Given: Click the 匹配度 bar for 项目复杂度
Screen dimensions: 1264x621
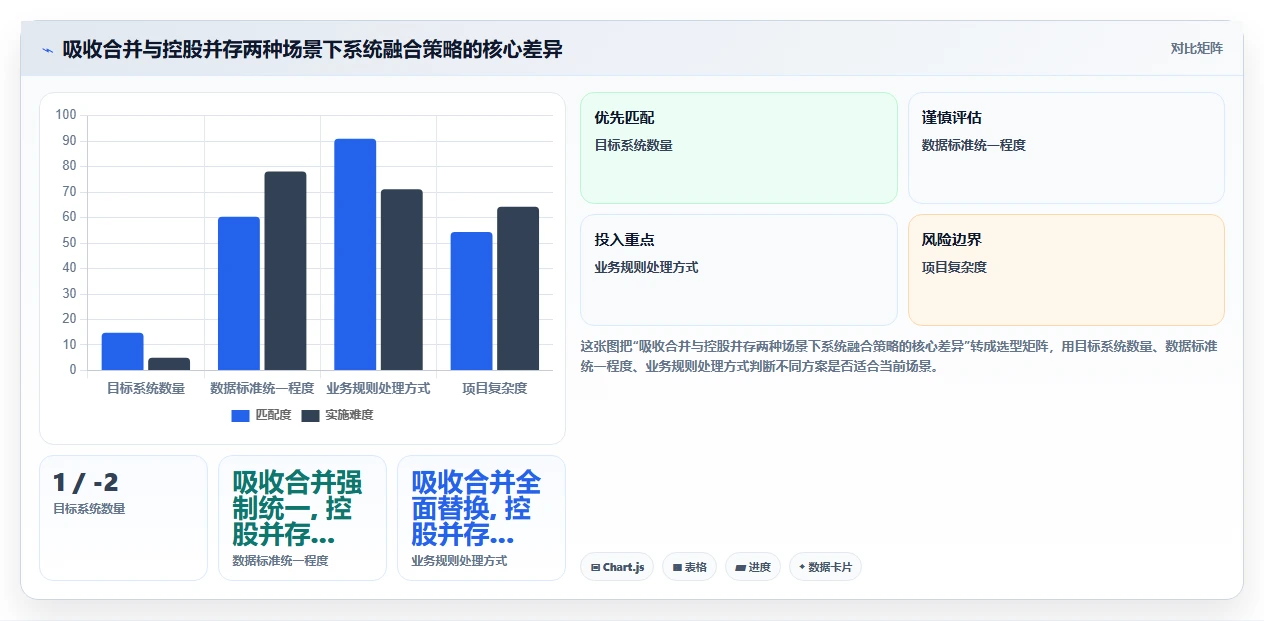Looking at the screenshot, I should [471, 301].
